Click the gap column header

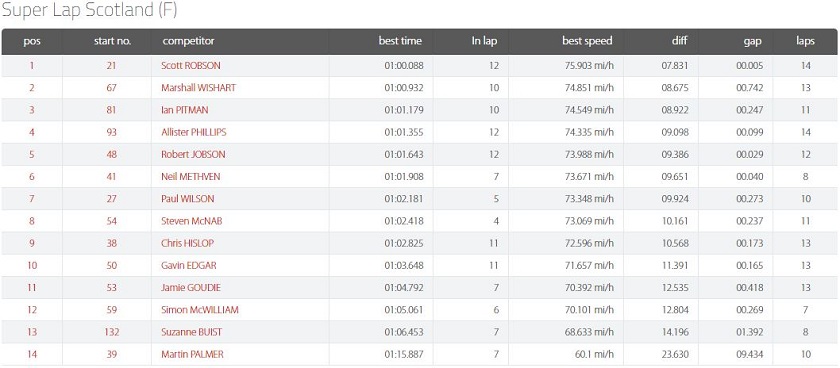(x=752, y=41)
